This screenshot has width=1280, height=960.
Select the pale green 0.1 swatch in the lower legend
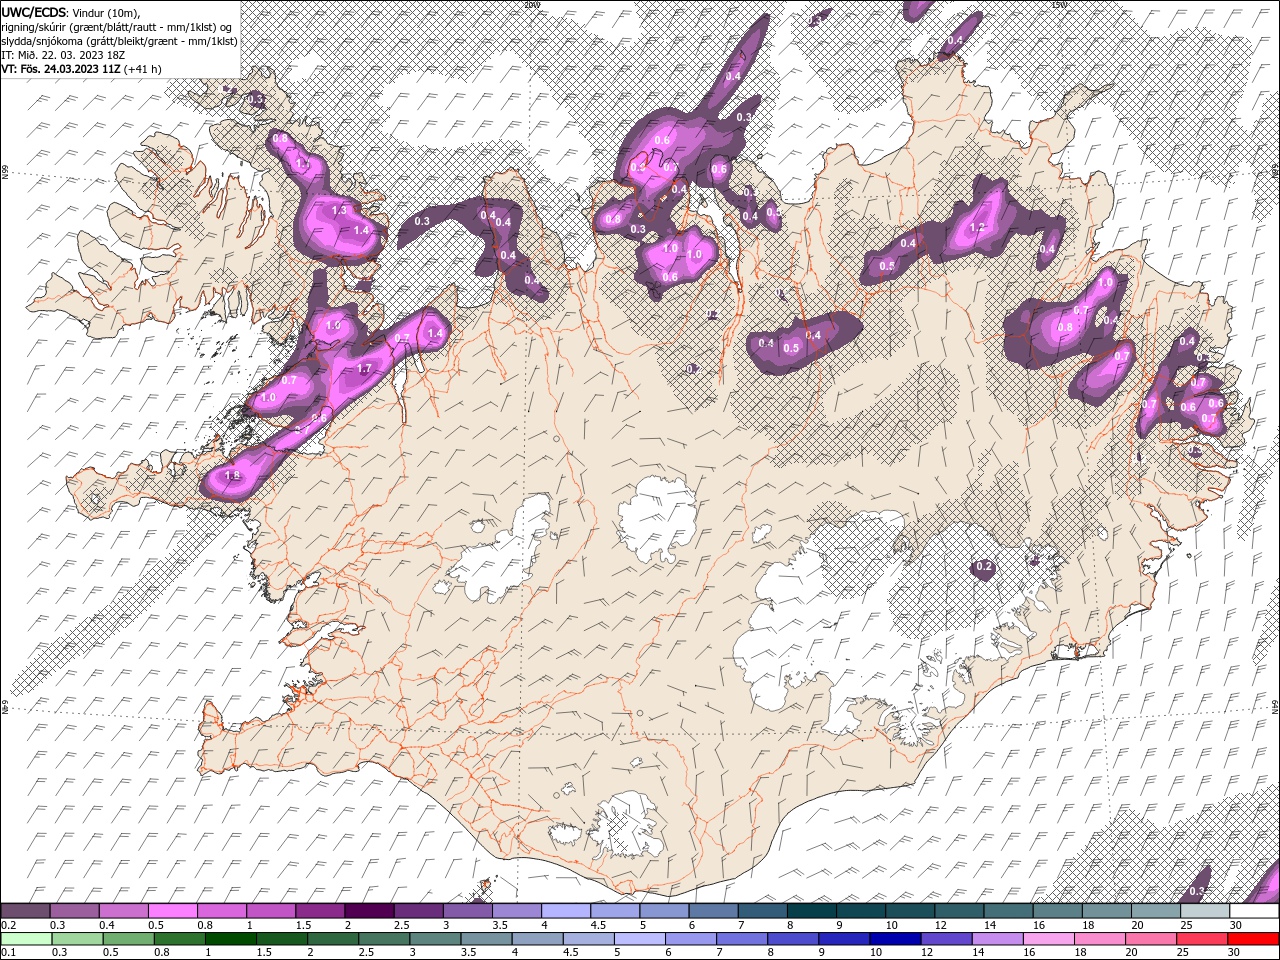25,939
